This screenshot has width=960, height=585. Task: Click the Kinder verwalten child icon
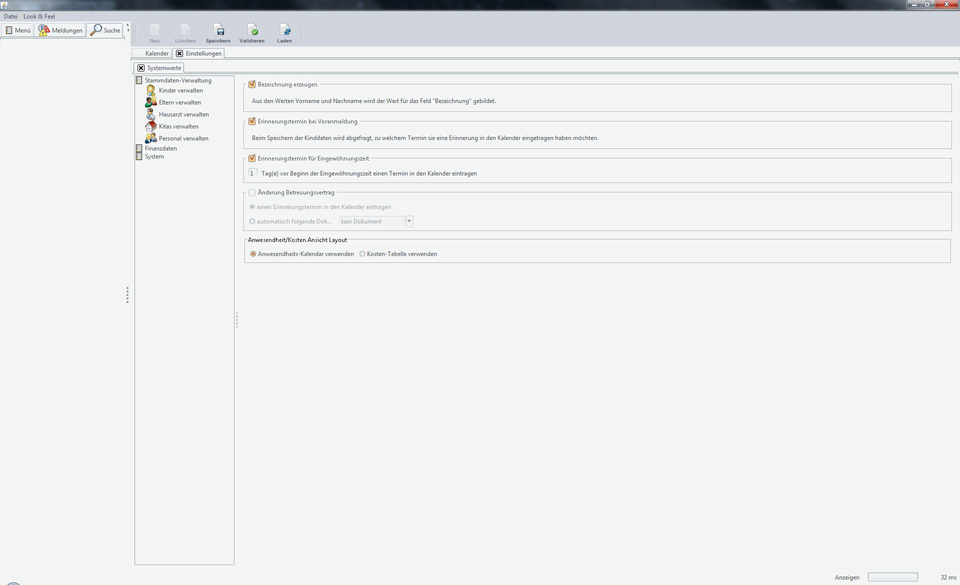(151, 91)
